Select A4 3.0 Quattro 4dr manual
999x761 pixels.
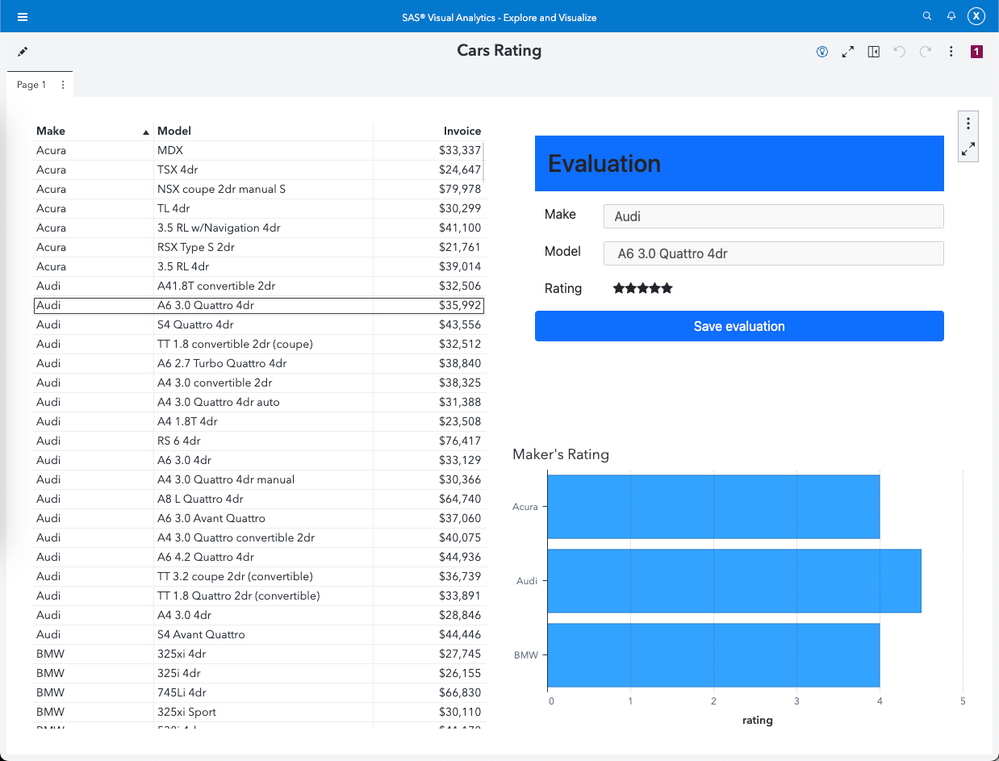coord(258,479)
